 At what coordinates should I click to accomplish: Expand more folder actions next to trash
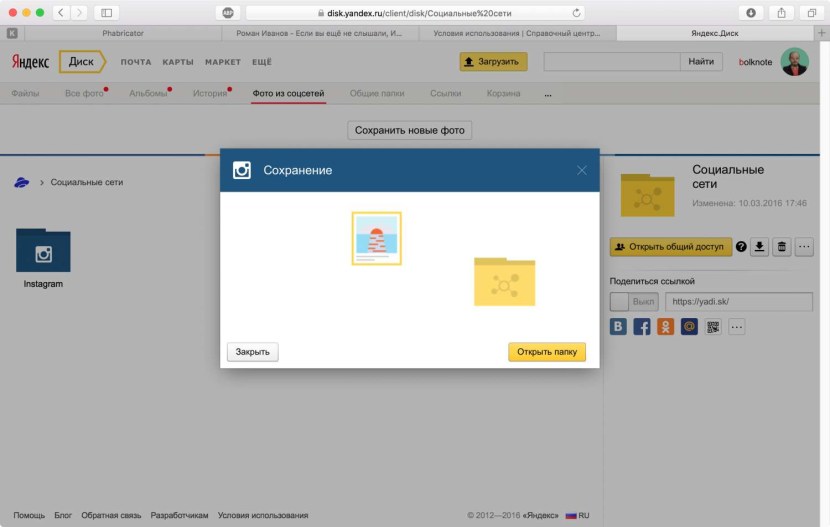pos(804,247)
